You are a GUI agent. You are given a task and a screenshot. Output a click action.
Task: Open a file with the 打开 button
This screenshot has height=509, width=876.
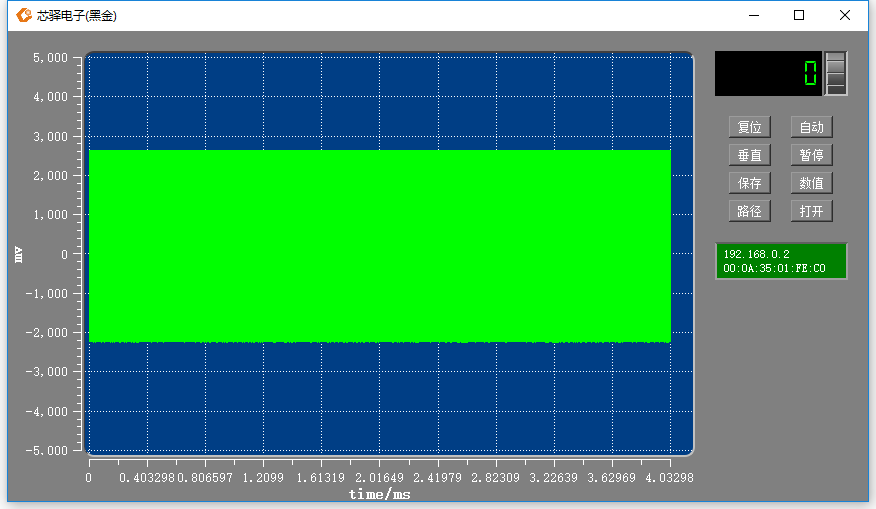coord(811,211)
